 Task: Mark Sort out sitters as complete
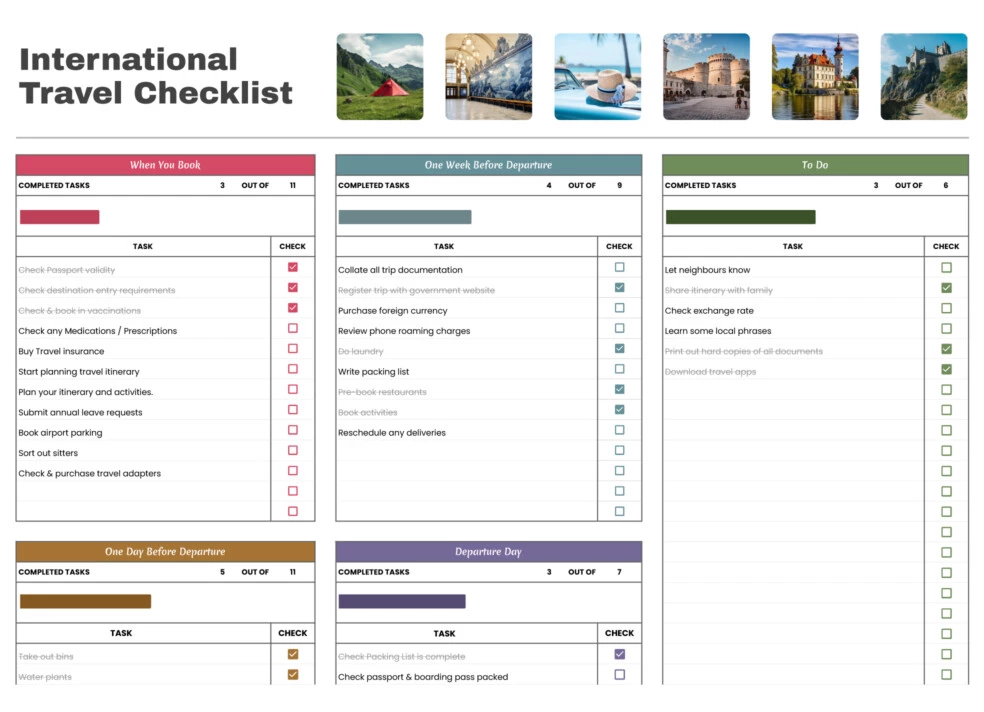pos(292,450)
